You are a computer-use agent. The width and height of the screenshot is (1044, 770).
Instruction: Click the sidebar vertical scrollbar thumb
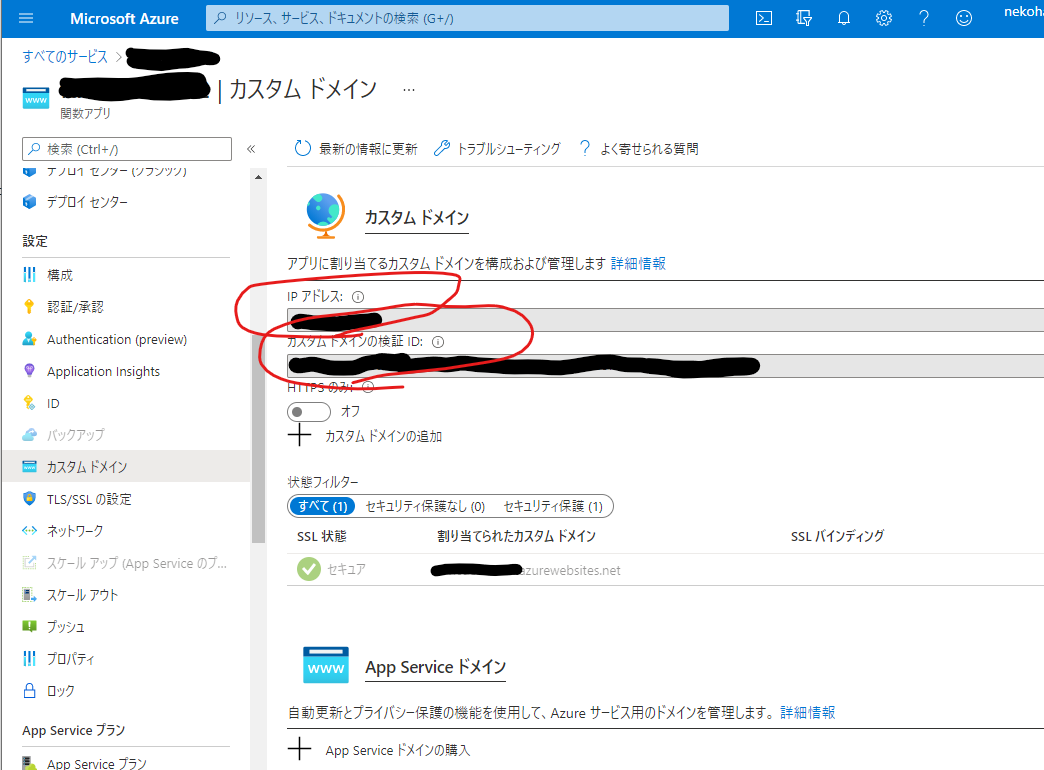tap(258, 436)
